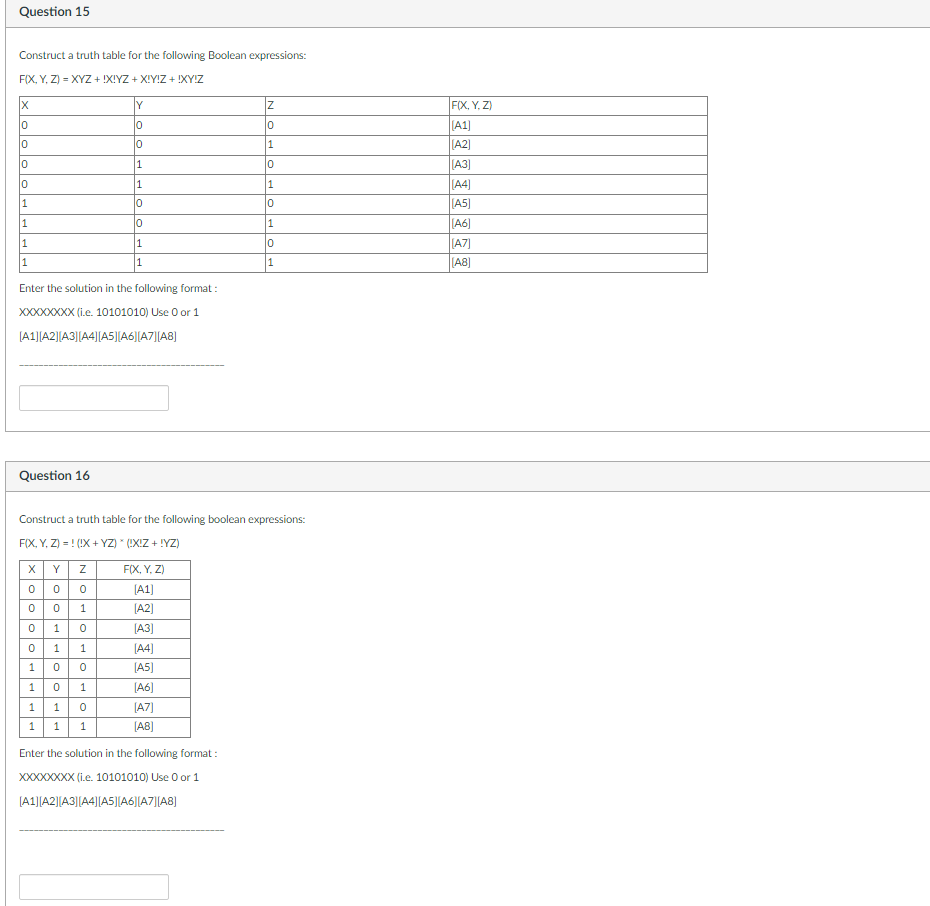The width and height of the screenshot is (930, 906).
Task: Click the dashed separator line above Question 15 input
Action: tap(122, 363)
